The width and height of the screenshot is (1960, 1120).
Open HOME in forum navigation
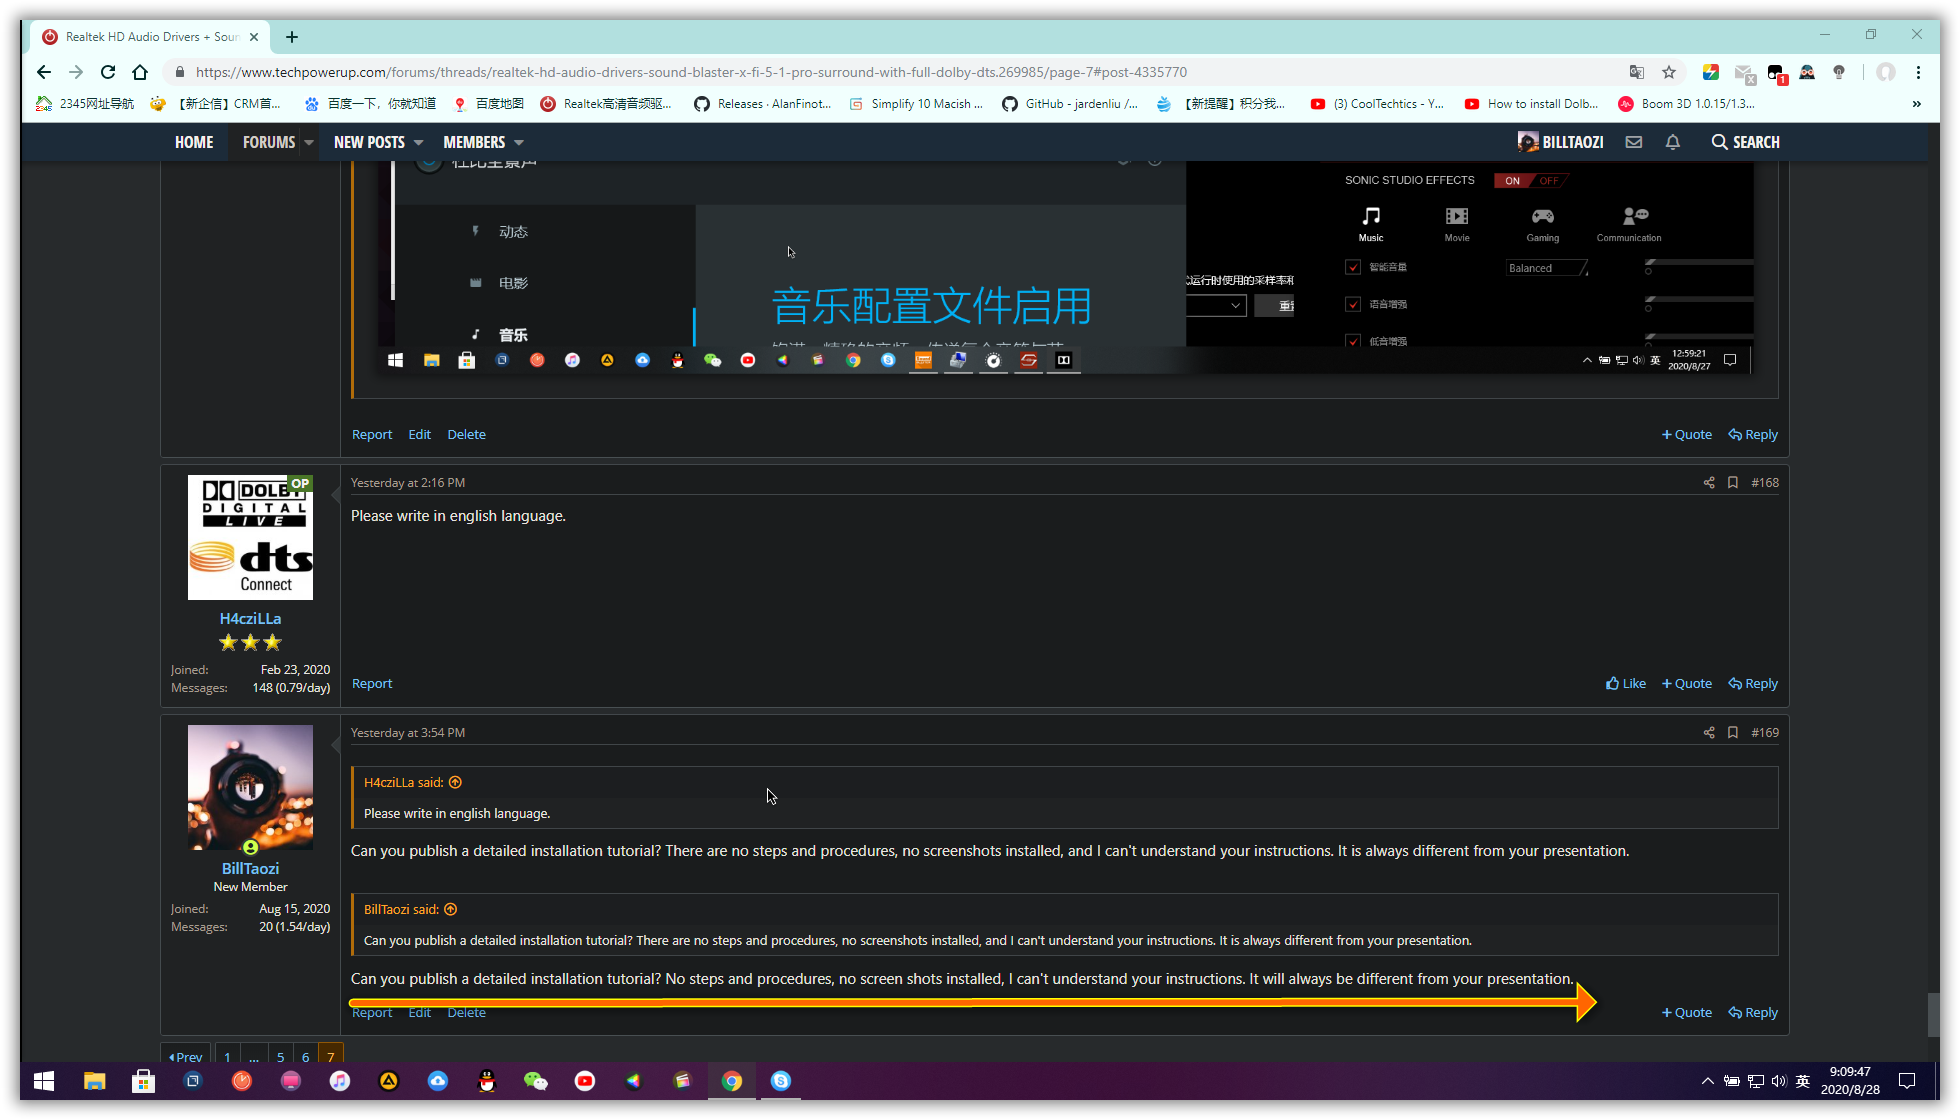click(194, 142)
